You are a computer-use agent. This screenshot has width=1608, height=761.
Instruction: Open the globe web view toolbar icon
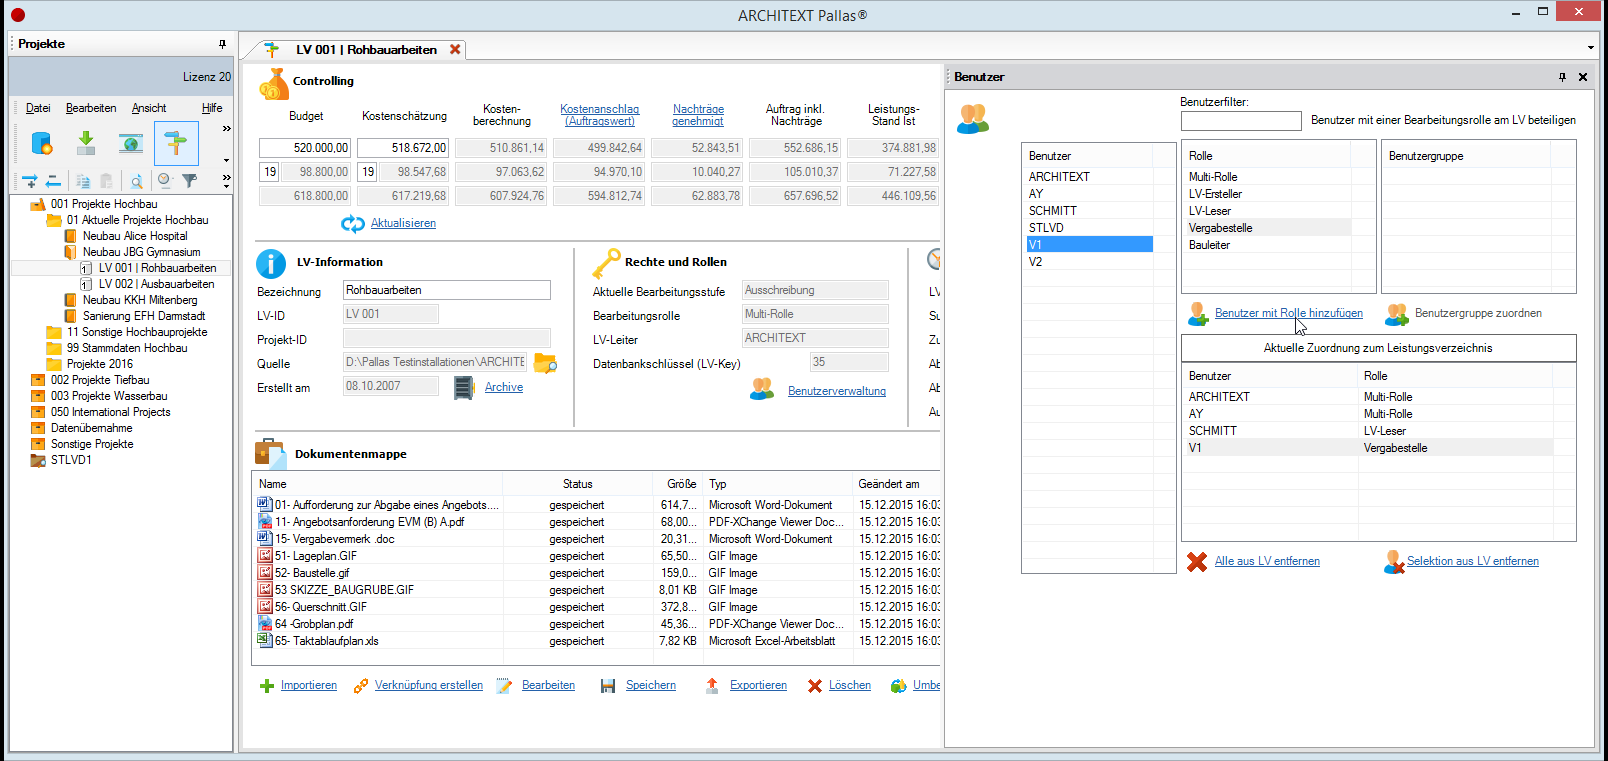pos(131,144)
